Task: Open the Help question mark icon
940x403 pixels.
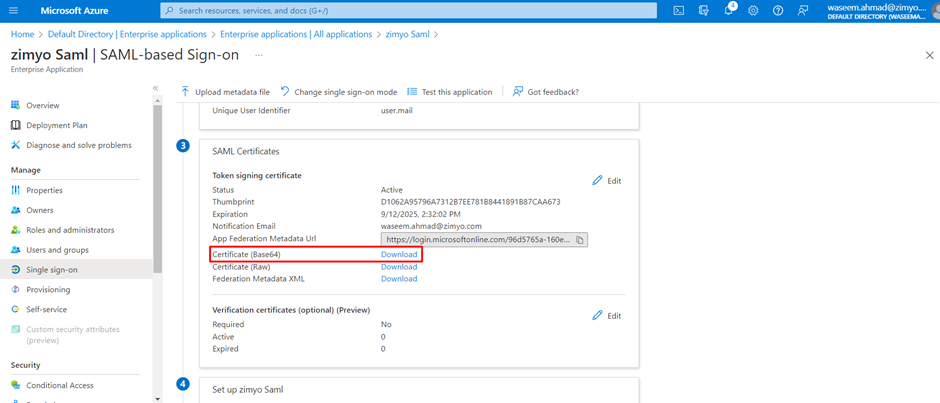Action: coord(778,11)
